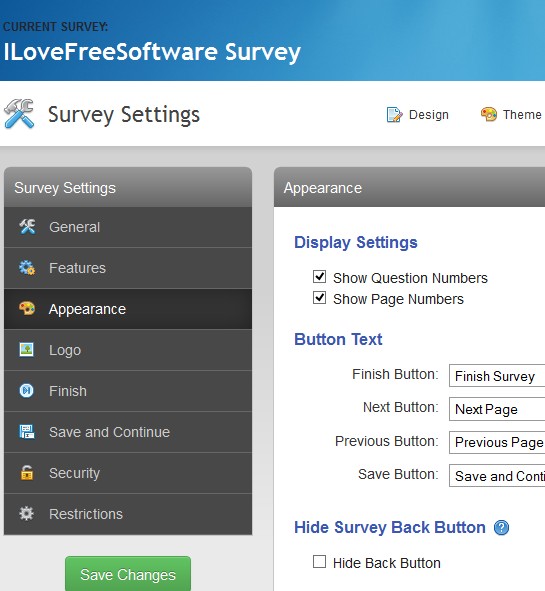Open help for Hide Survey Back Button
Viewport: 545px width, 591px height.
coord(501,527)
